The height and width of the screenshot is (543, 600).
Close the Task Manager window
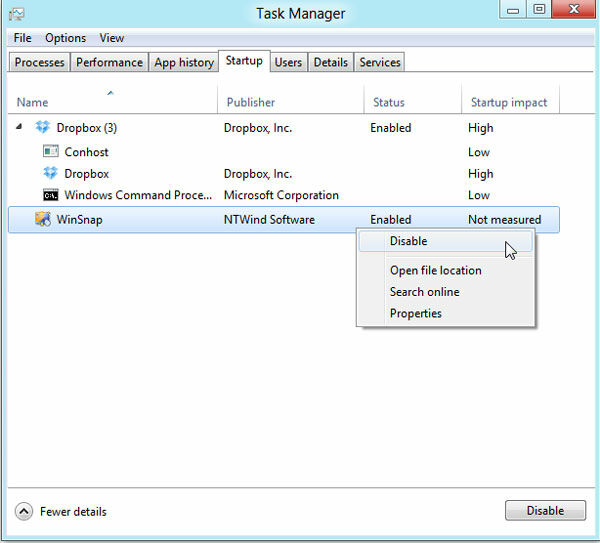[x=573, y=9]
